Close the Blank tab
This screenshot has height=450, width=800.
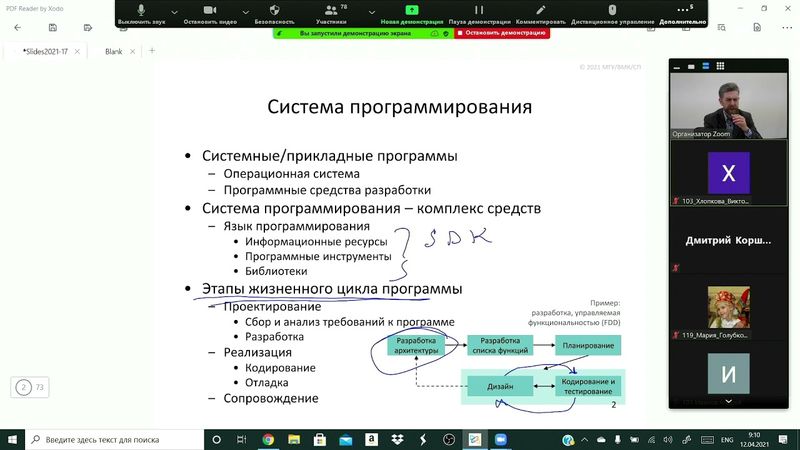pyautogui.click(x=132, y=52)
